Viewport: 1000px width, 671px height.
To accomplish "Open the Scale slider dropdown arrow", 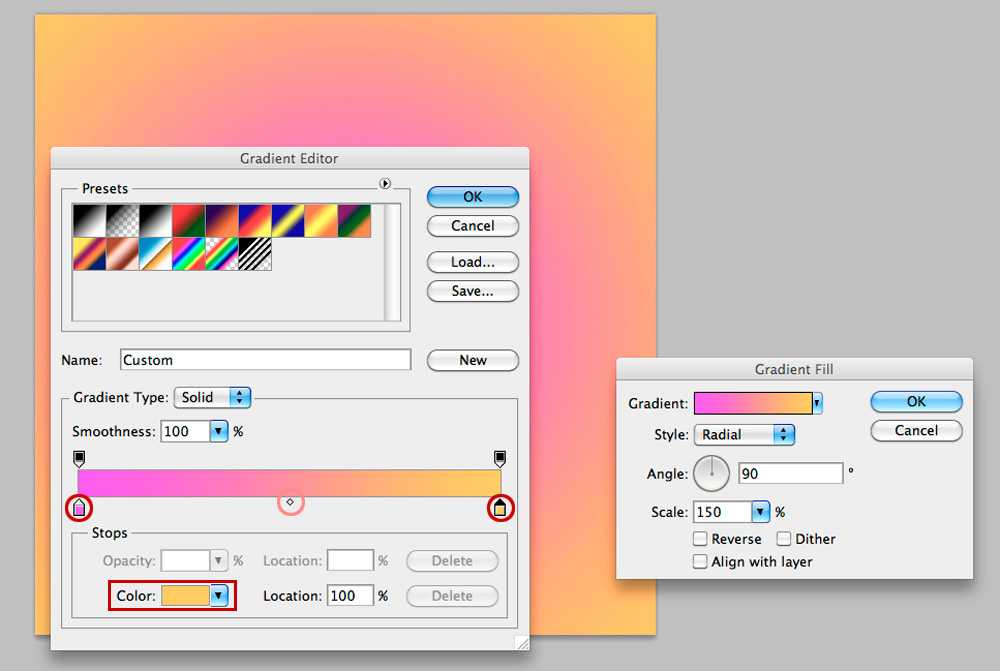I will click(x=761, y=512).
